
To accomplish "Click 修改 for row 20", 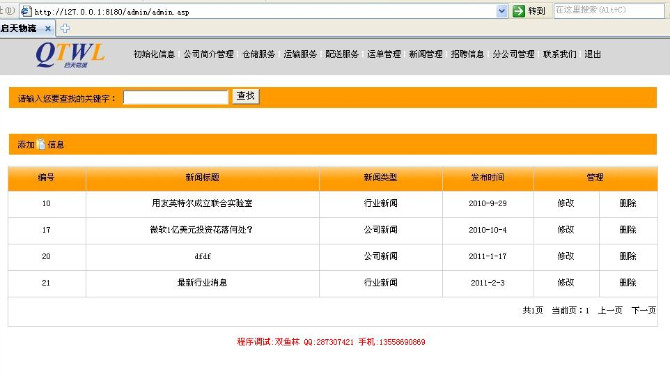I will [566, 256].
